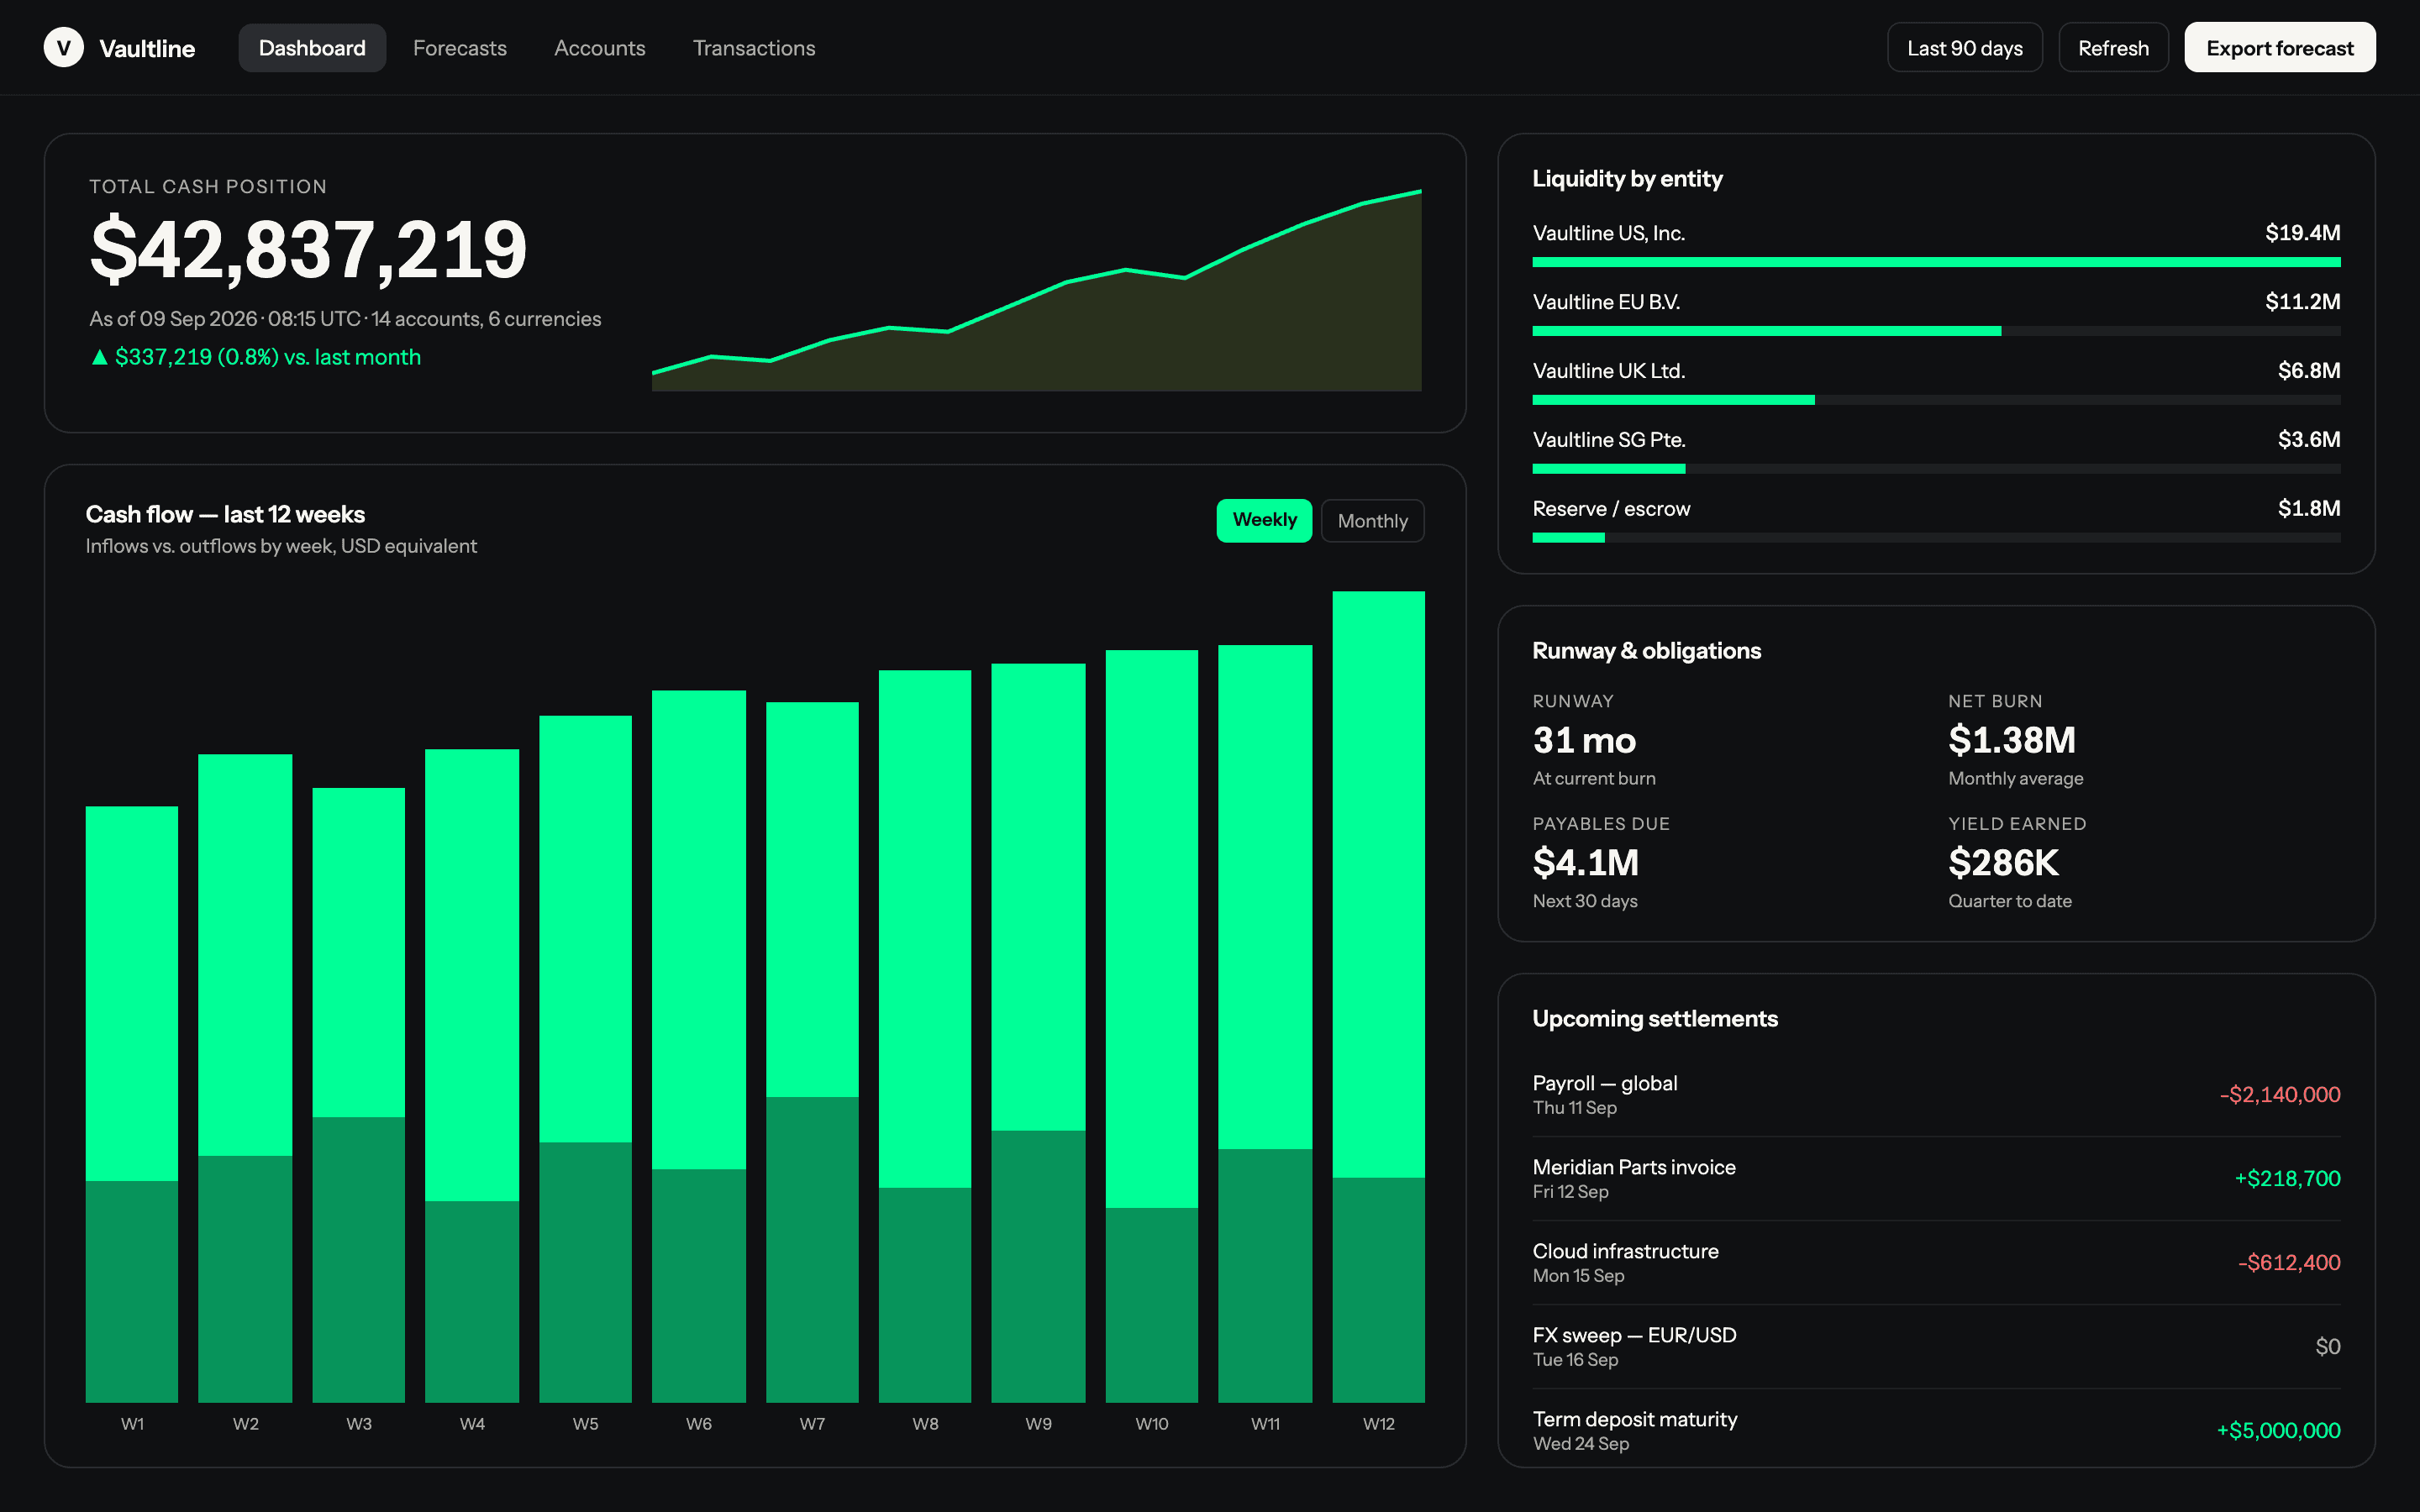Switch cash flow to Monthly
2420x1512 pixels.
point(1372,520)
